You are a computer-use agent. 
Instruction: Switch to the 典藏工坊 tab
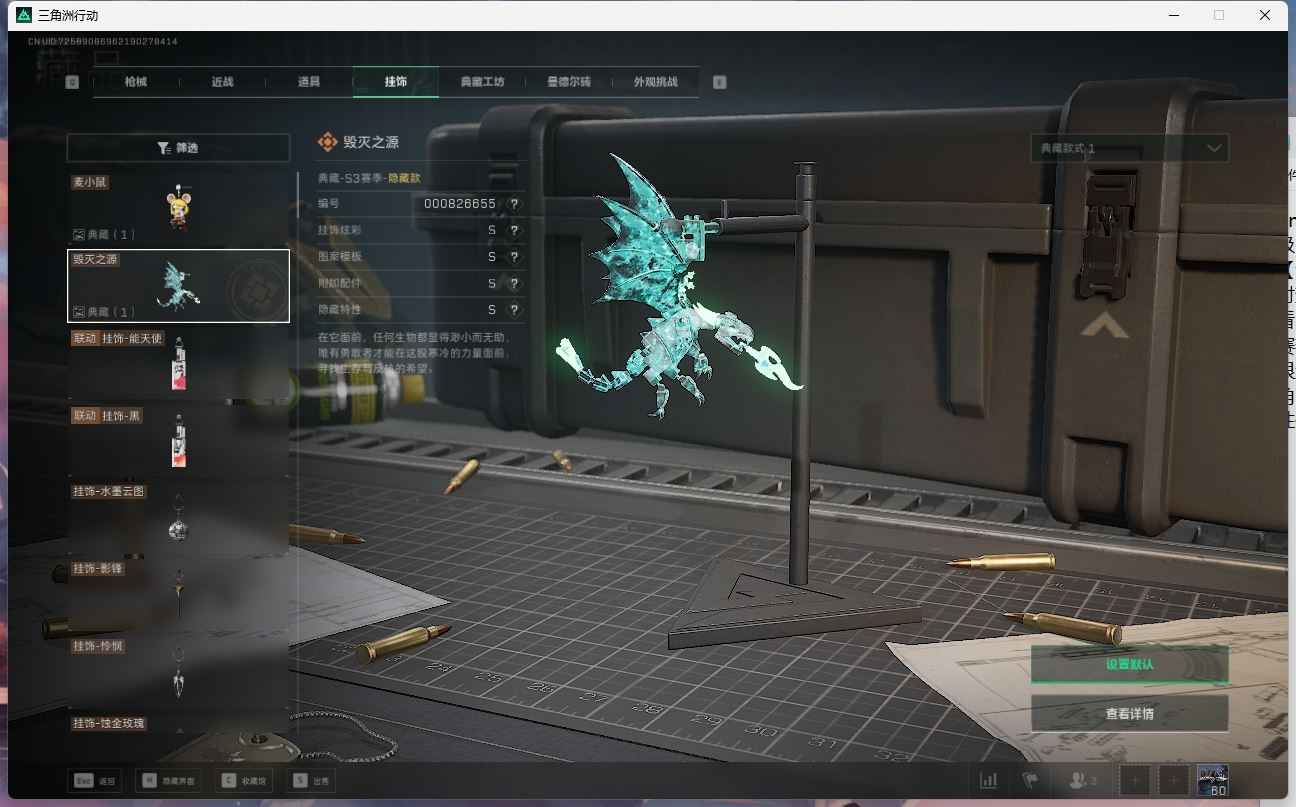[x=482, y=82]
